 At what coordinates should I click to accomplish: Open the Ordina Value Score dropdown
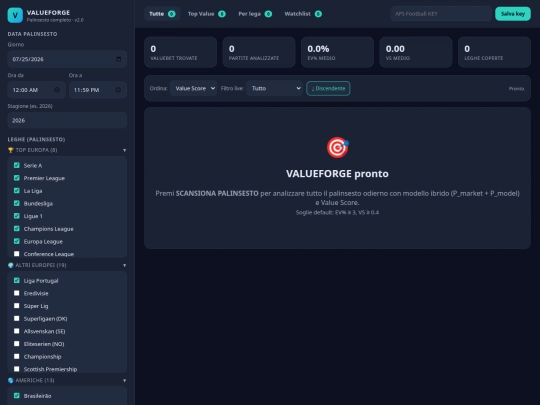coord(193,89)
